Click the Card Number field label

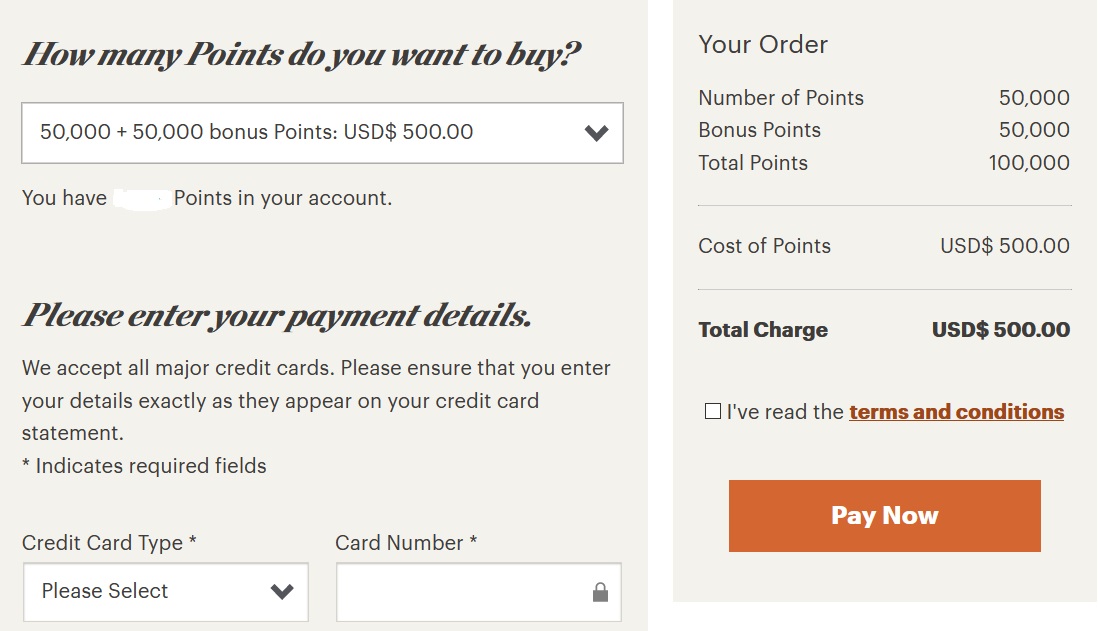pyautogui.click(x=406, y=543)
